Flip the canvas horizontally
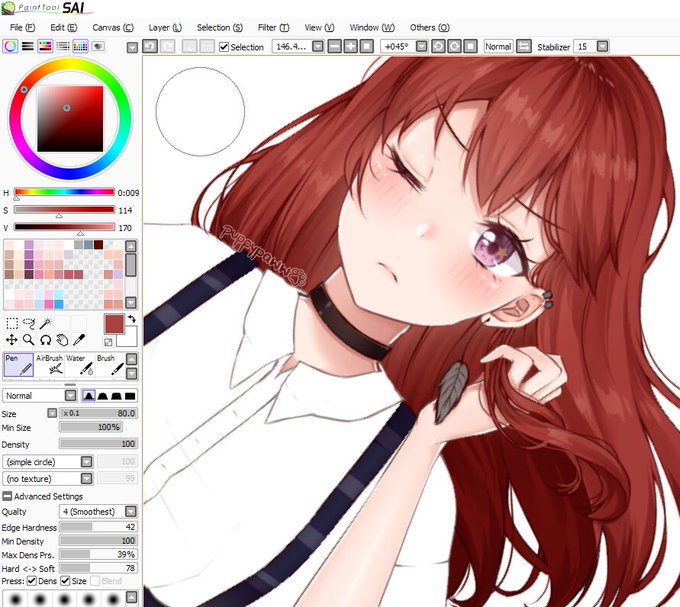Image resolution: width=680 pixels, height=607 pixels. tap(524, 46)
